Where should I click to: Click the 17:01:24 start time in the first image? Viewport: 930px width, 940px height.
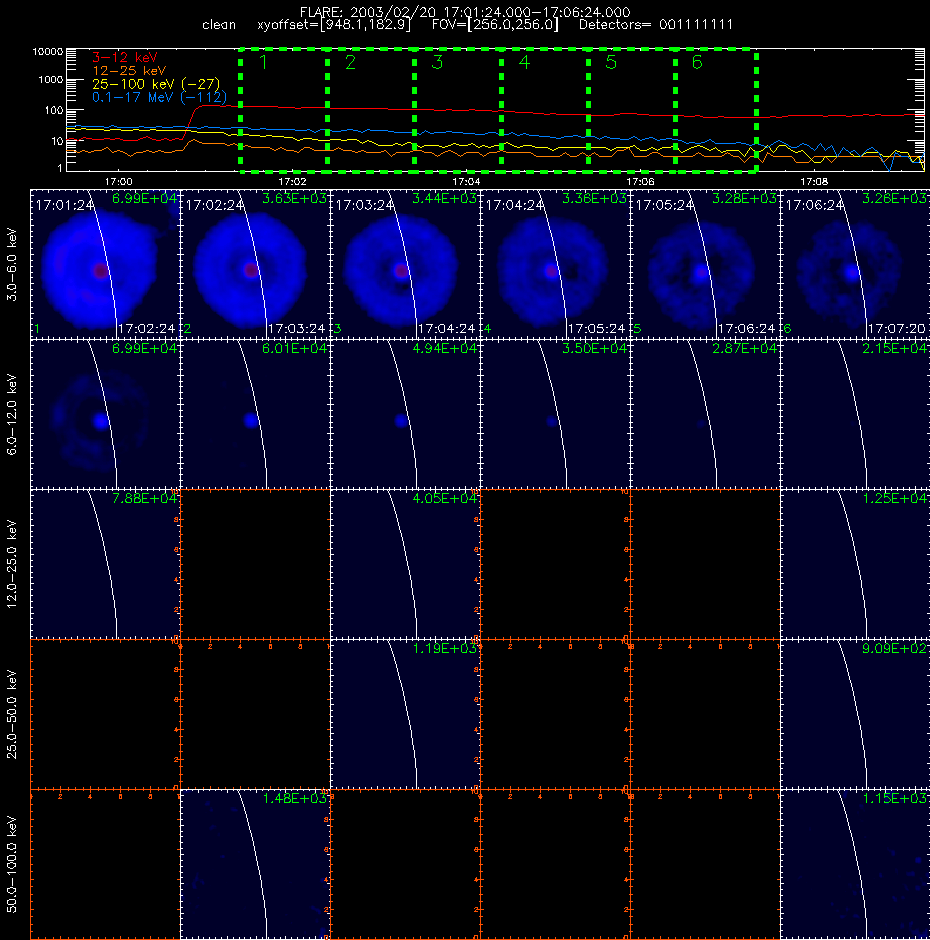[x=64, y=206]
